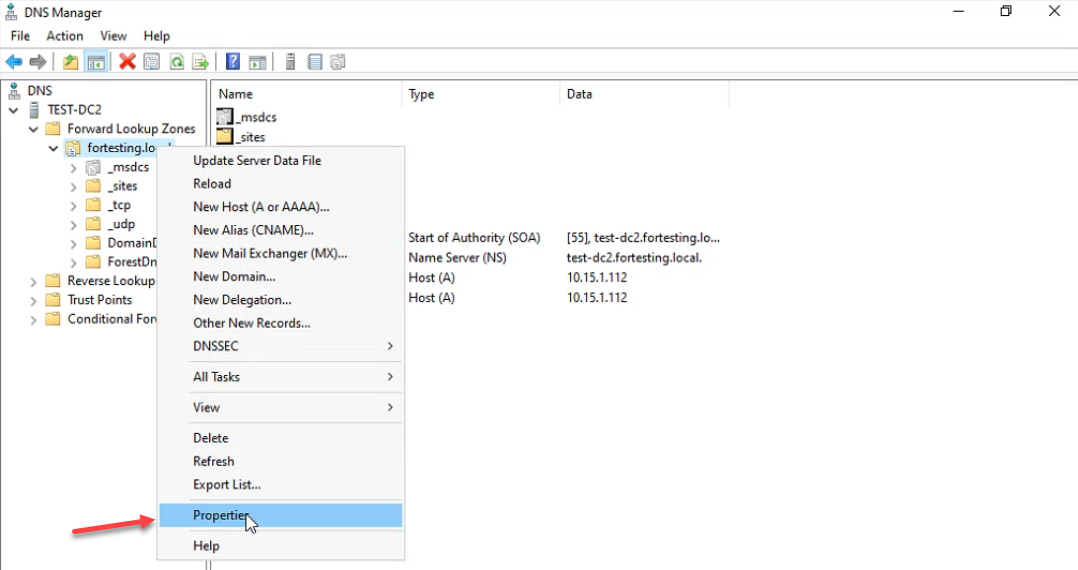The width and height of the screenshot is (1078, 570).
Task: Expand the _udp tree node
Action: (74, 225)
